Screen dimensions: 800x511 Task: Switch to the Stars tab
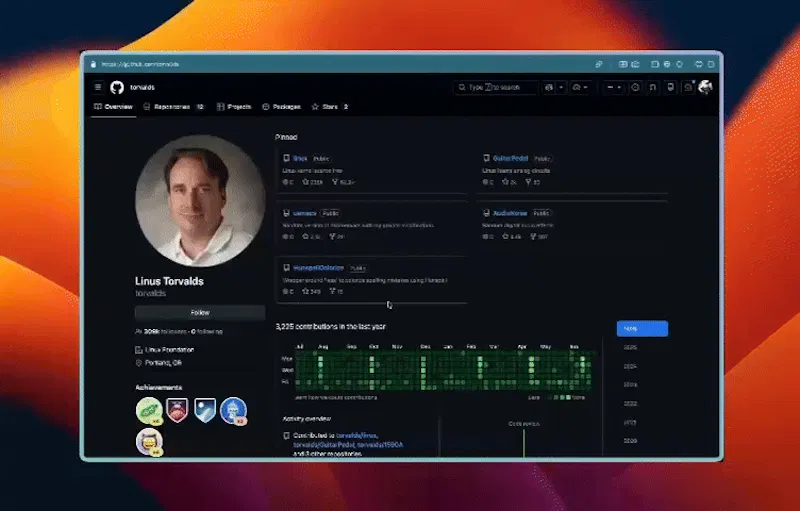point(330,107)
